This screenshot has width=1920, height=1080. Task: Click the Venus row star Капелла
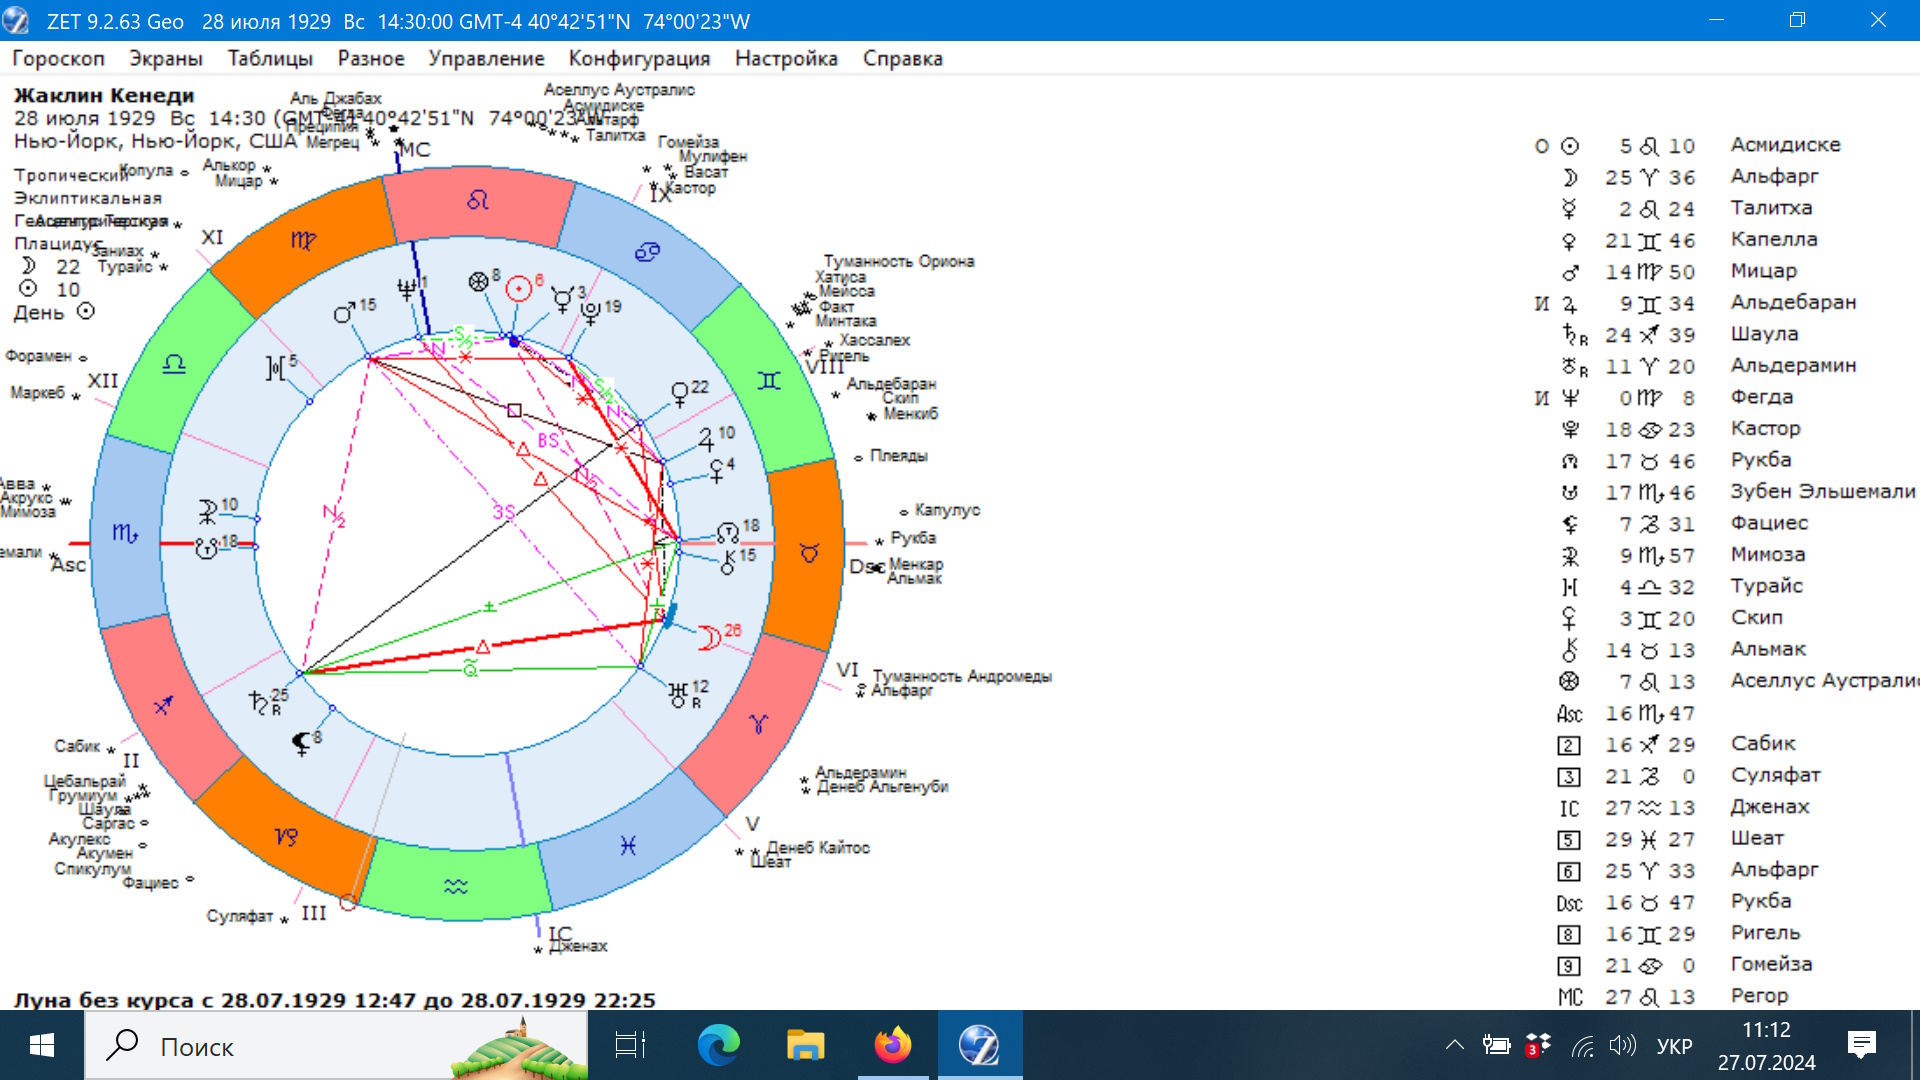[x=1774, y=239]
